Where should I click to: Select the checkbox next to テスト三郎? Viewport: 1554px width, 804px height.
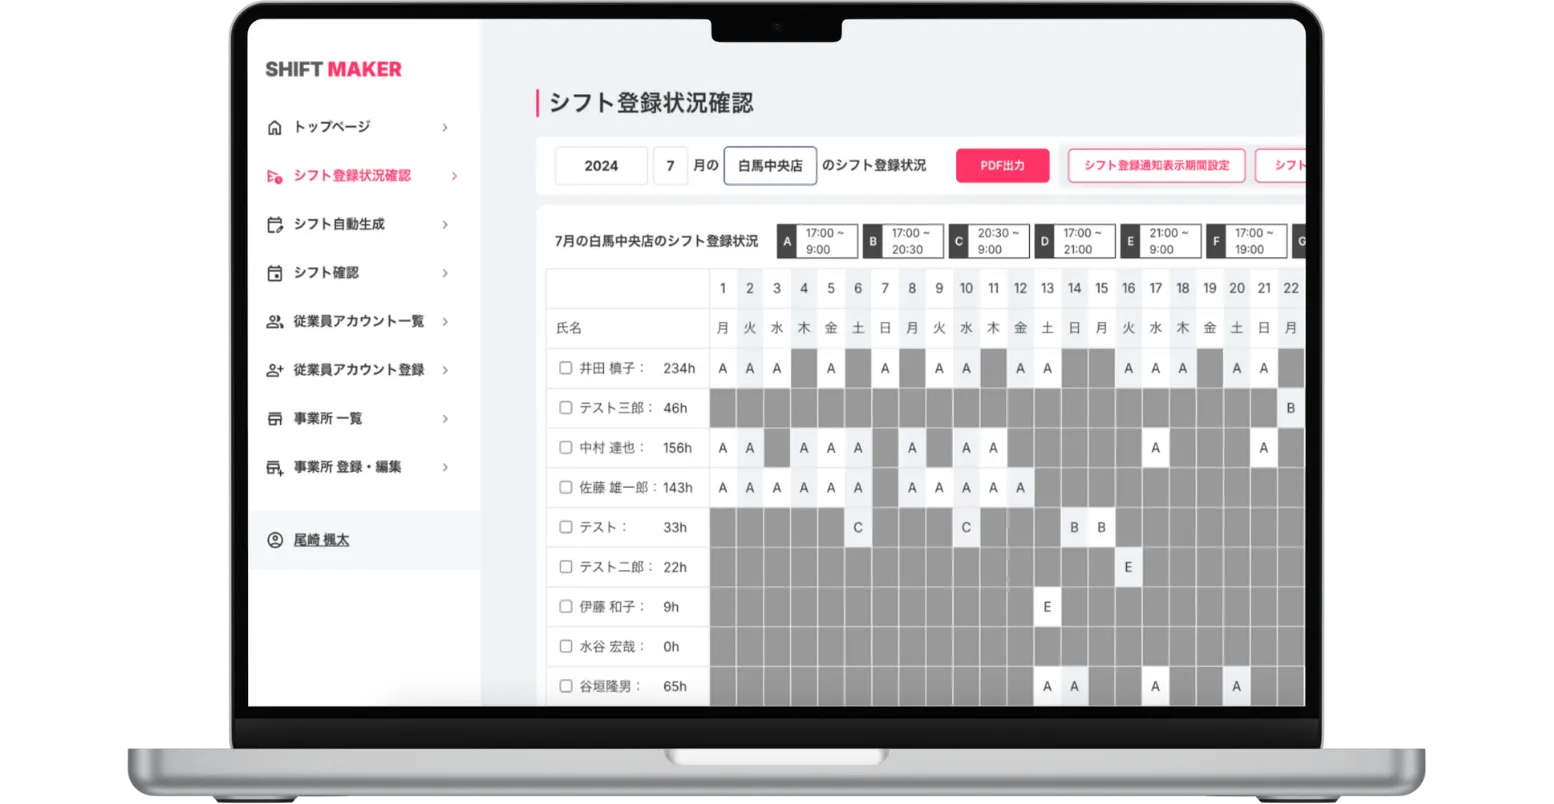click(565, 407)
